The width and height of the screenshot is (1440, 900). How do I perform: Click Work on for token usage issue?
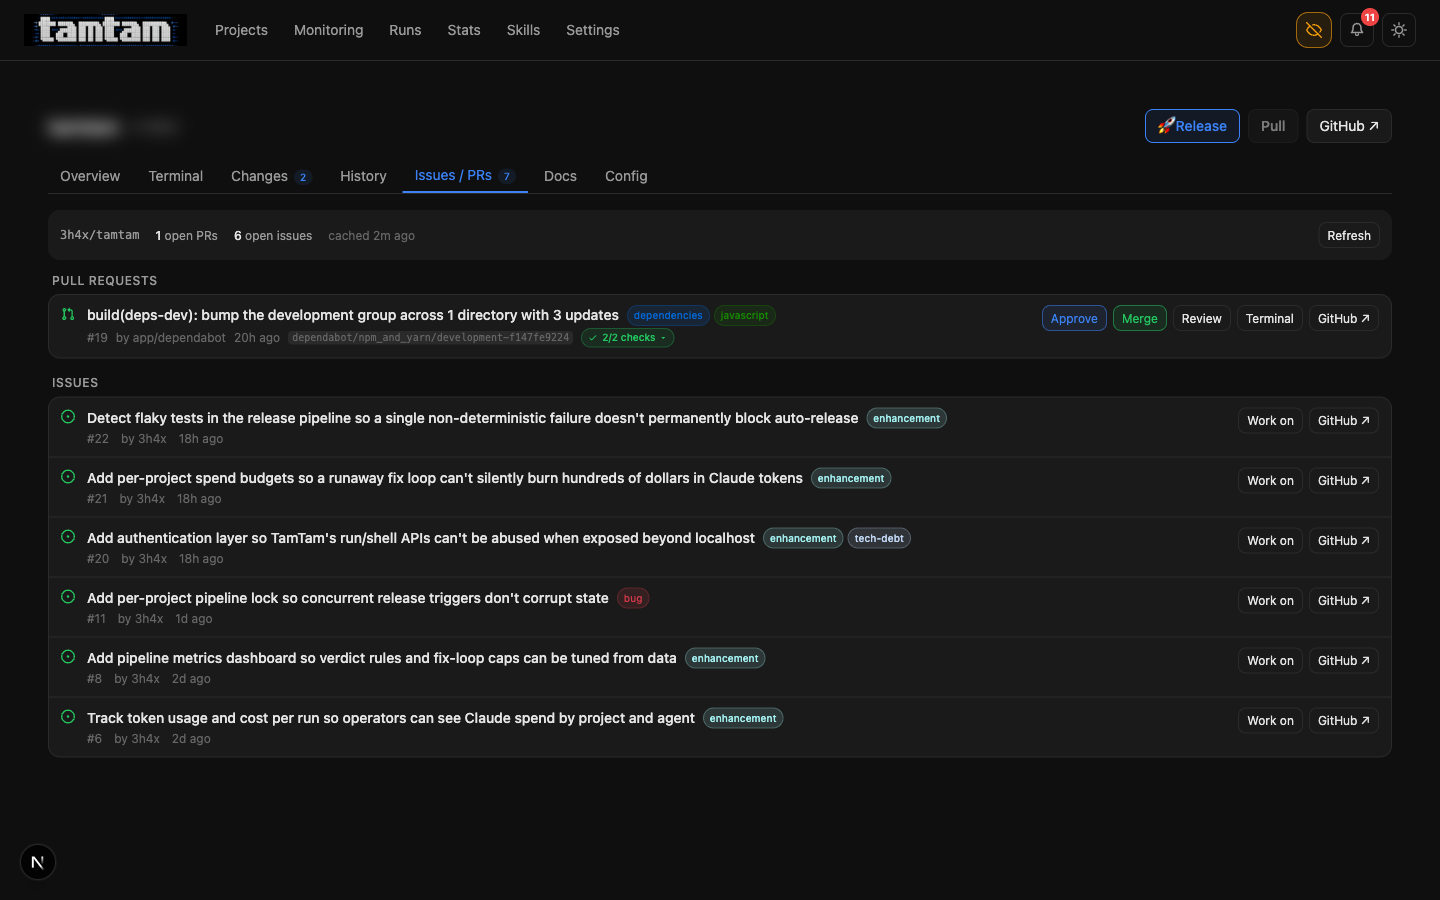point(1270,720)
